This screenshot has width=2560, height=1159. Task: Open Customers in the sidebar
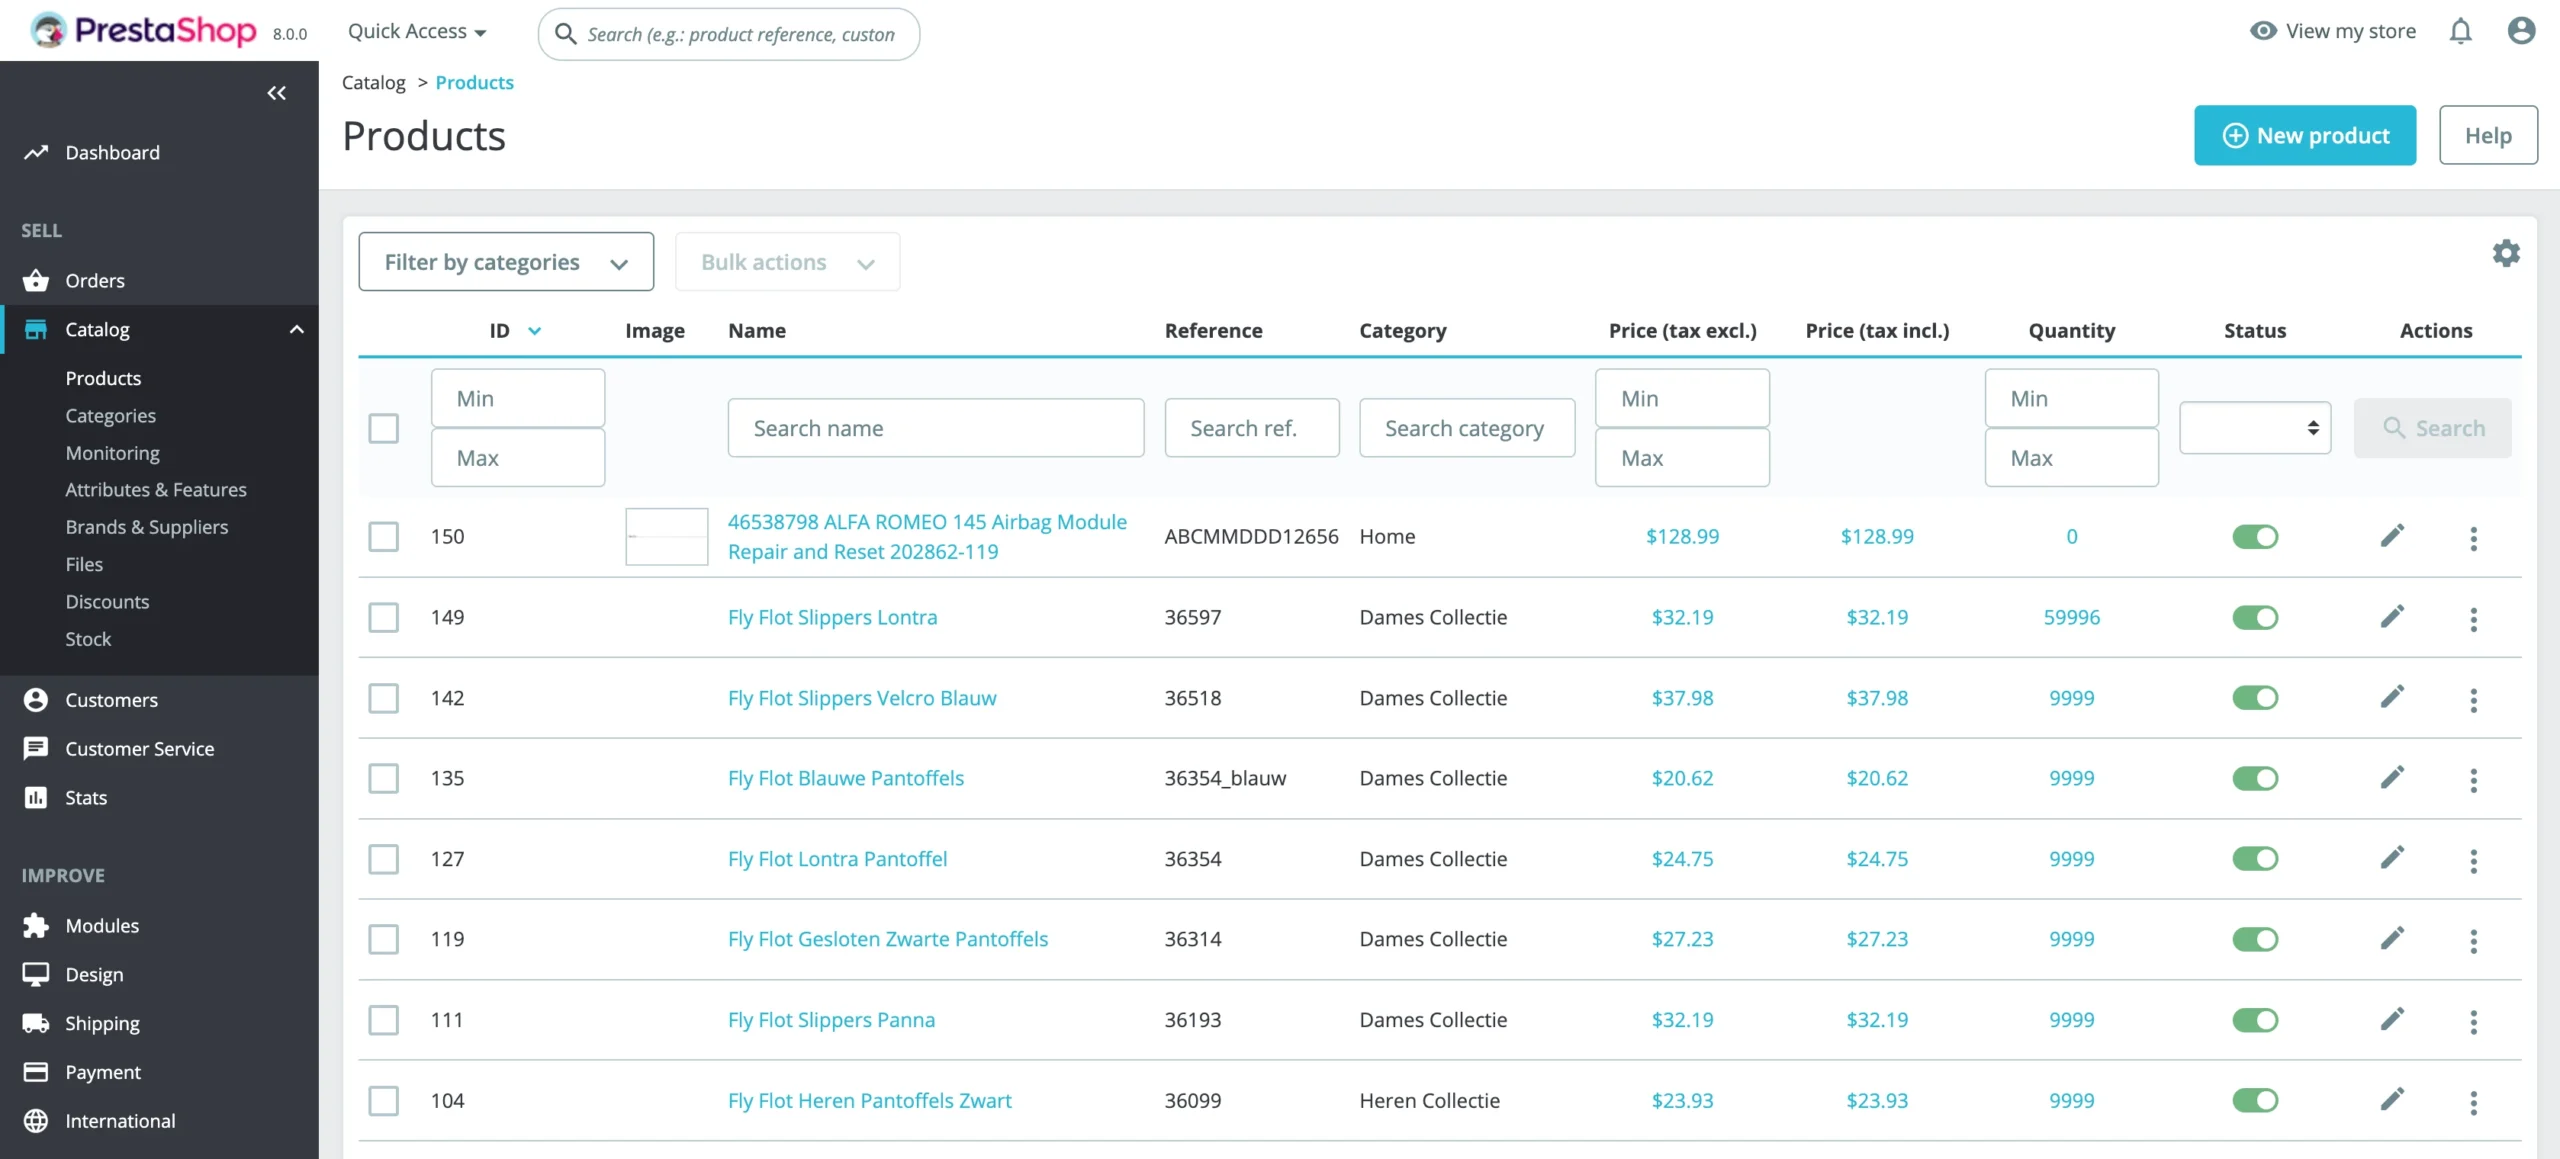point(111,700)
